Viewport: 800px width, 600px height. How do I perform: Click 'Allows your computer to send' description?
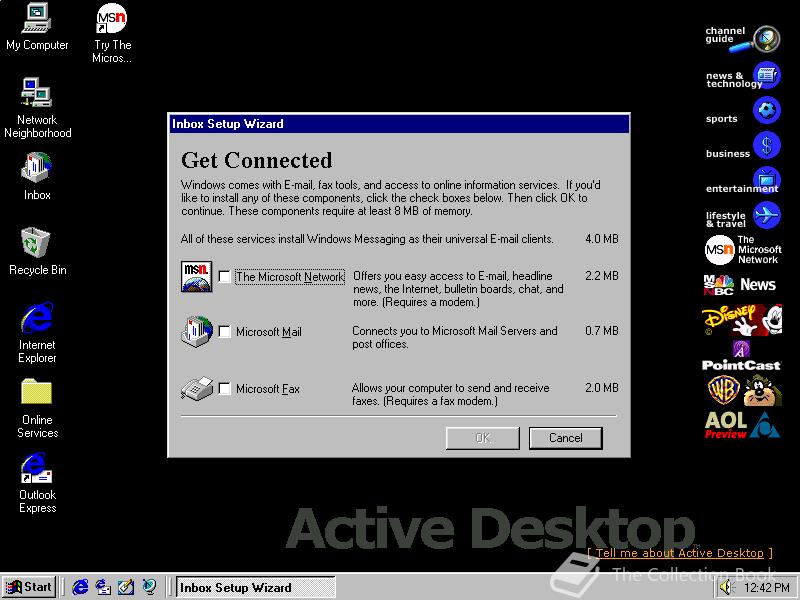pyautogui.click(x=451, y=394)
